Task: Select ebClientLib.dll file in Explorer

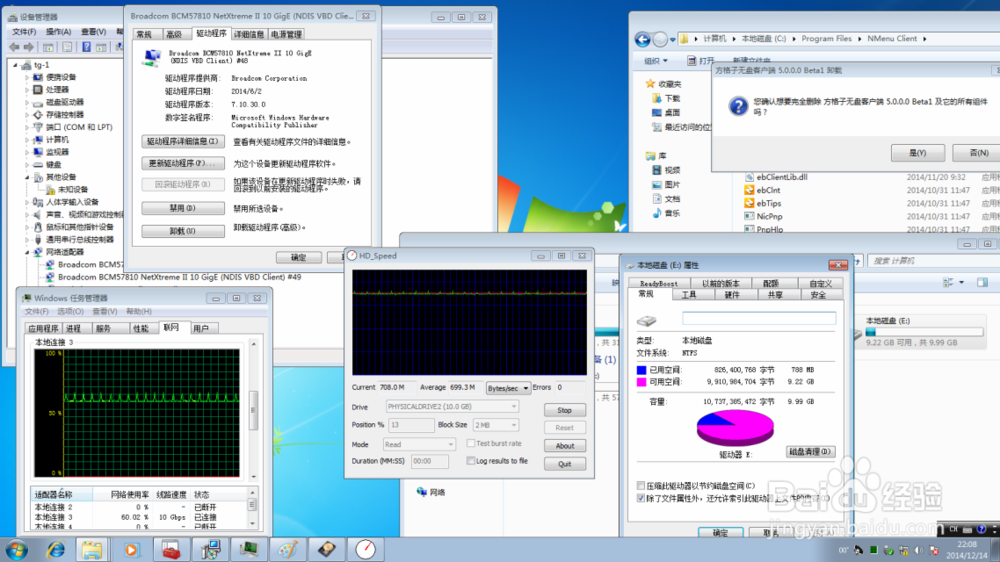Action: click(x=782, y=177)
